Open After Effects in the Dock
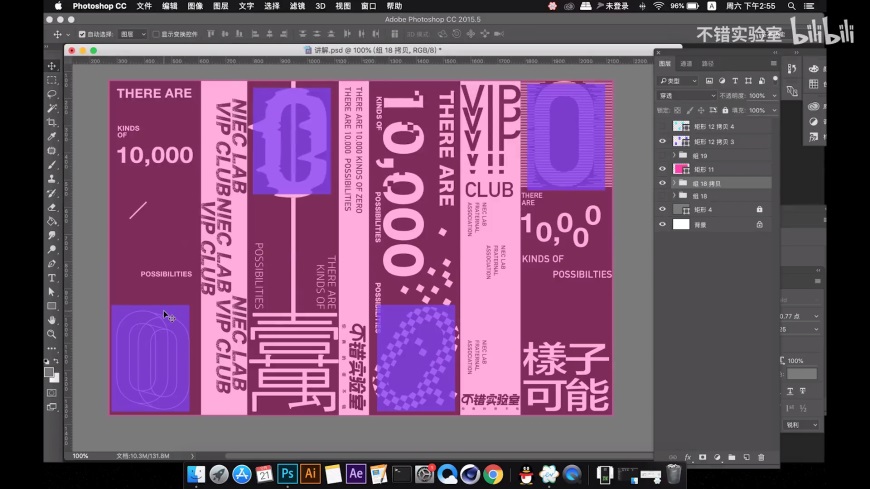 356,473
